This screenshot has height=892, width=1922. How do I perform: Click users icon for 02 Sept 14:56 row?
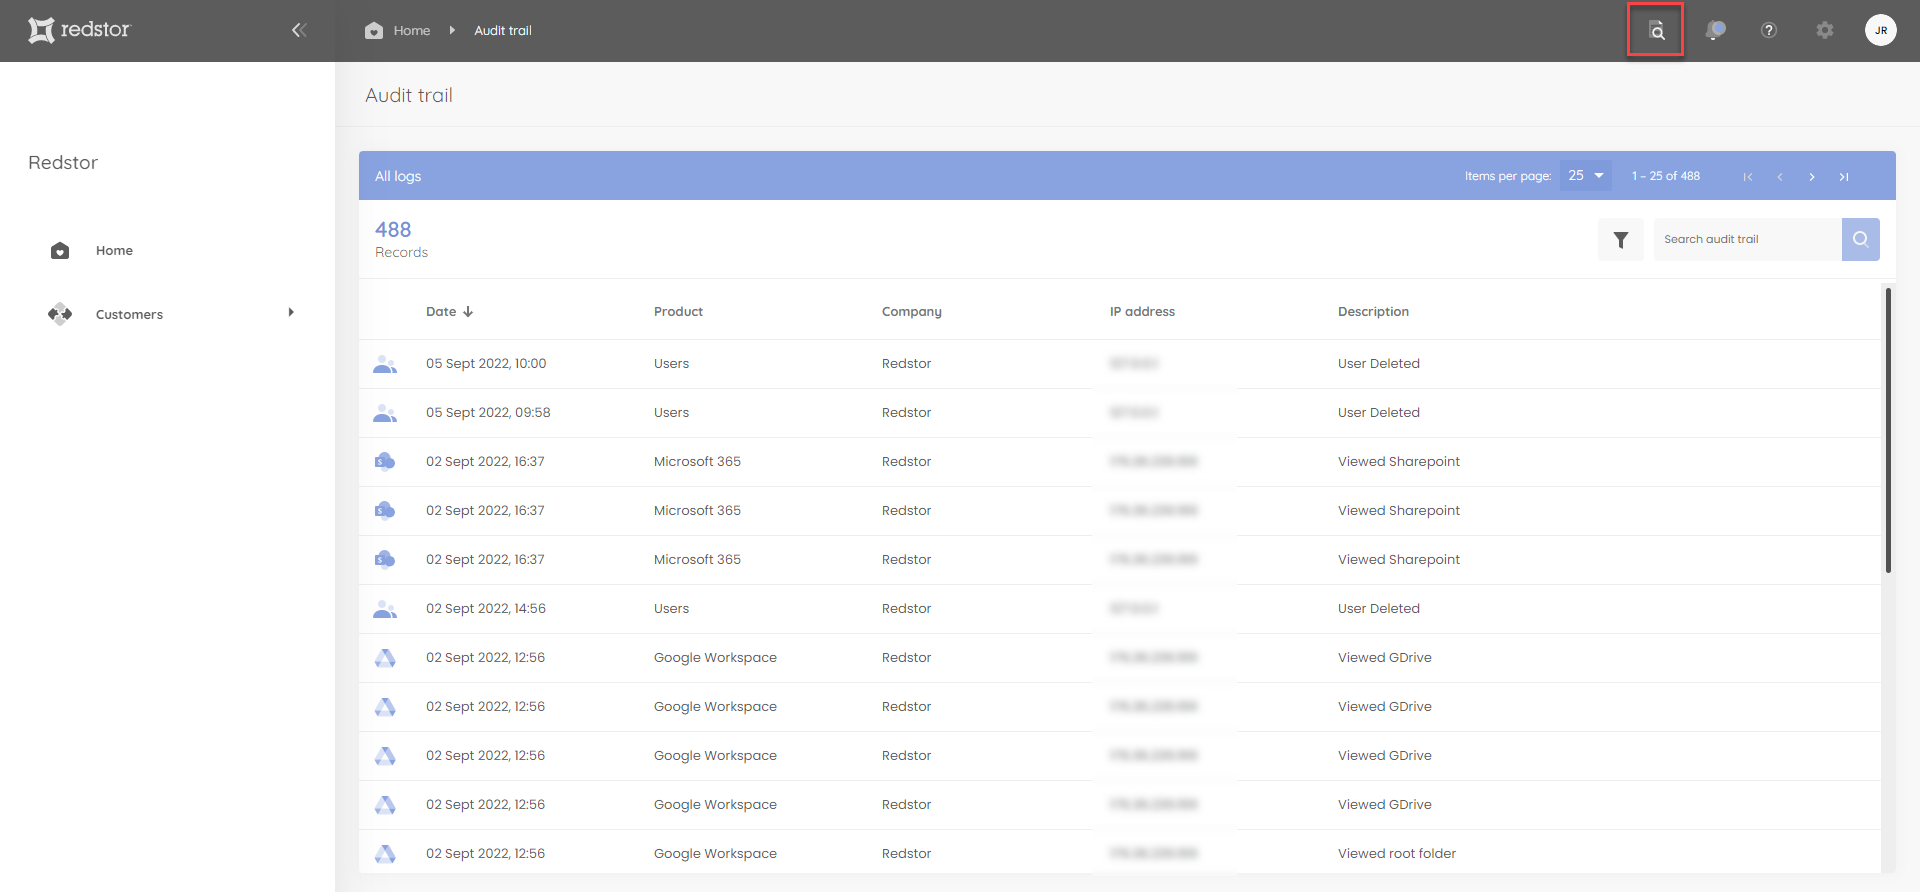385,609
